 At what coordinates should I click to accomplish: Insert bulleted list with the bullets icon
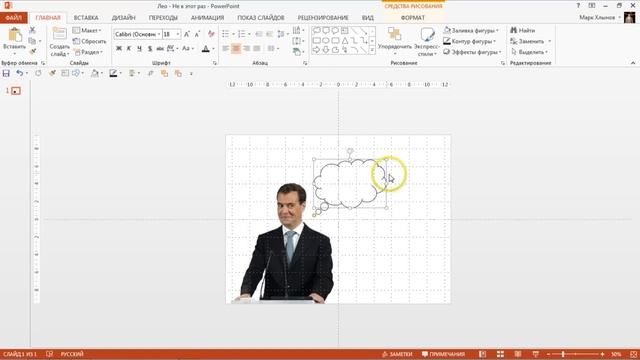pos(226,34)
